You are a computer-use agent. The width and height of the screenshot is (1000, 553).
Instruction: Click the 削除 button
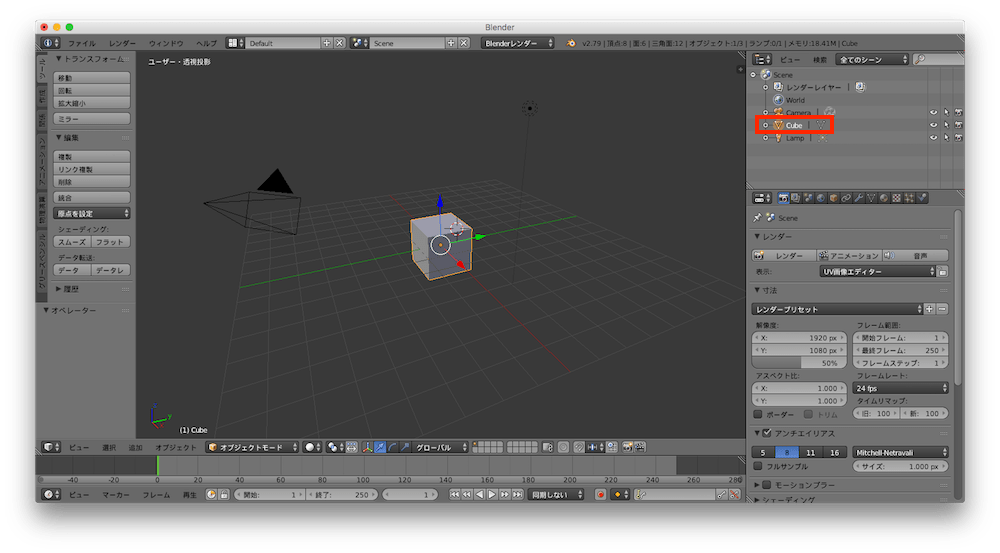pyautogui.click(x=92, y=182)
